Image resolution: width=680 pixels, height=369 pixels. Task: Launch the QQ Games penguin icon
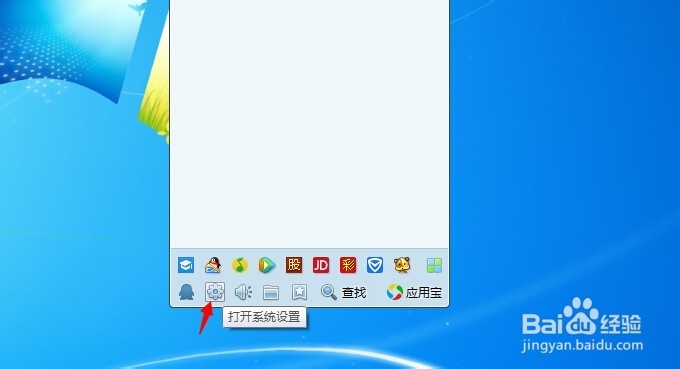point(213,265)
